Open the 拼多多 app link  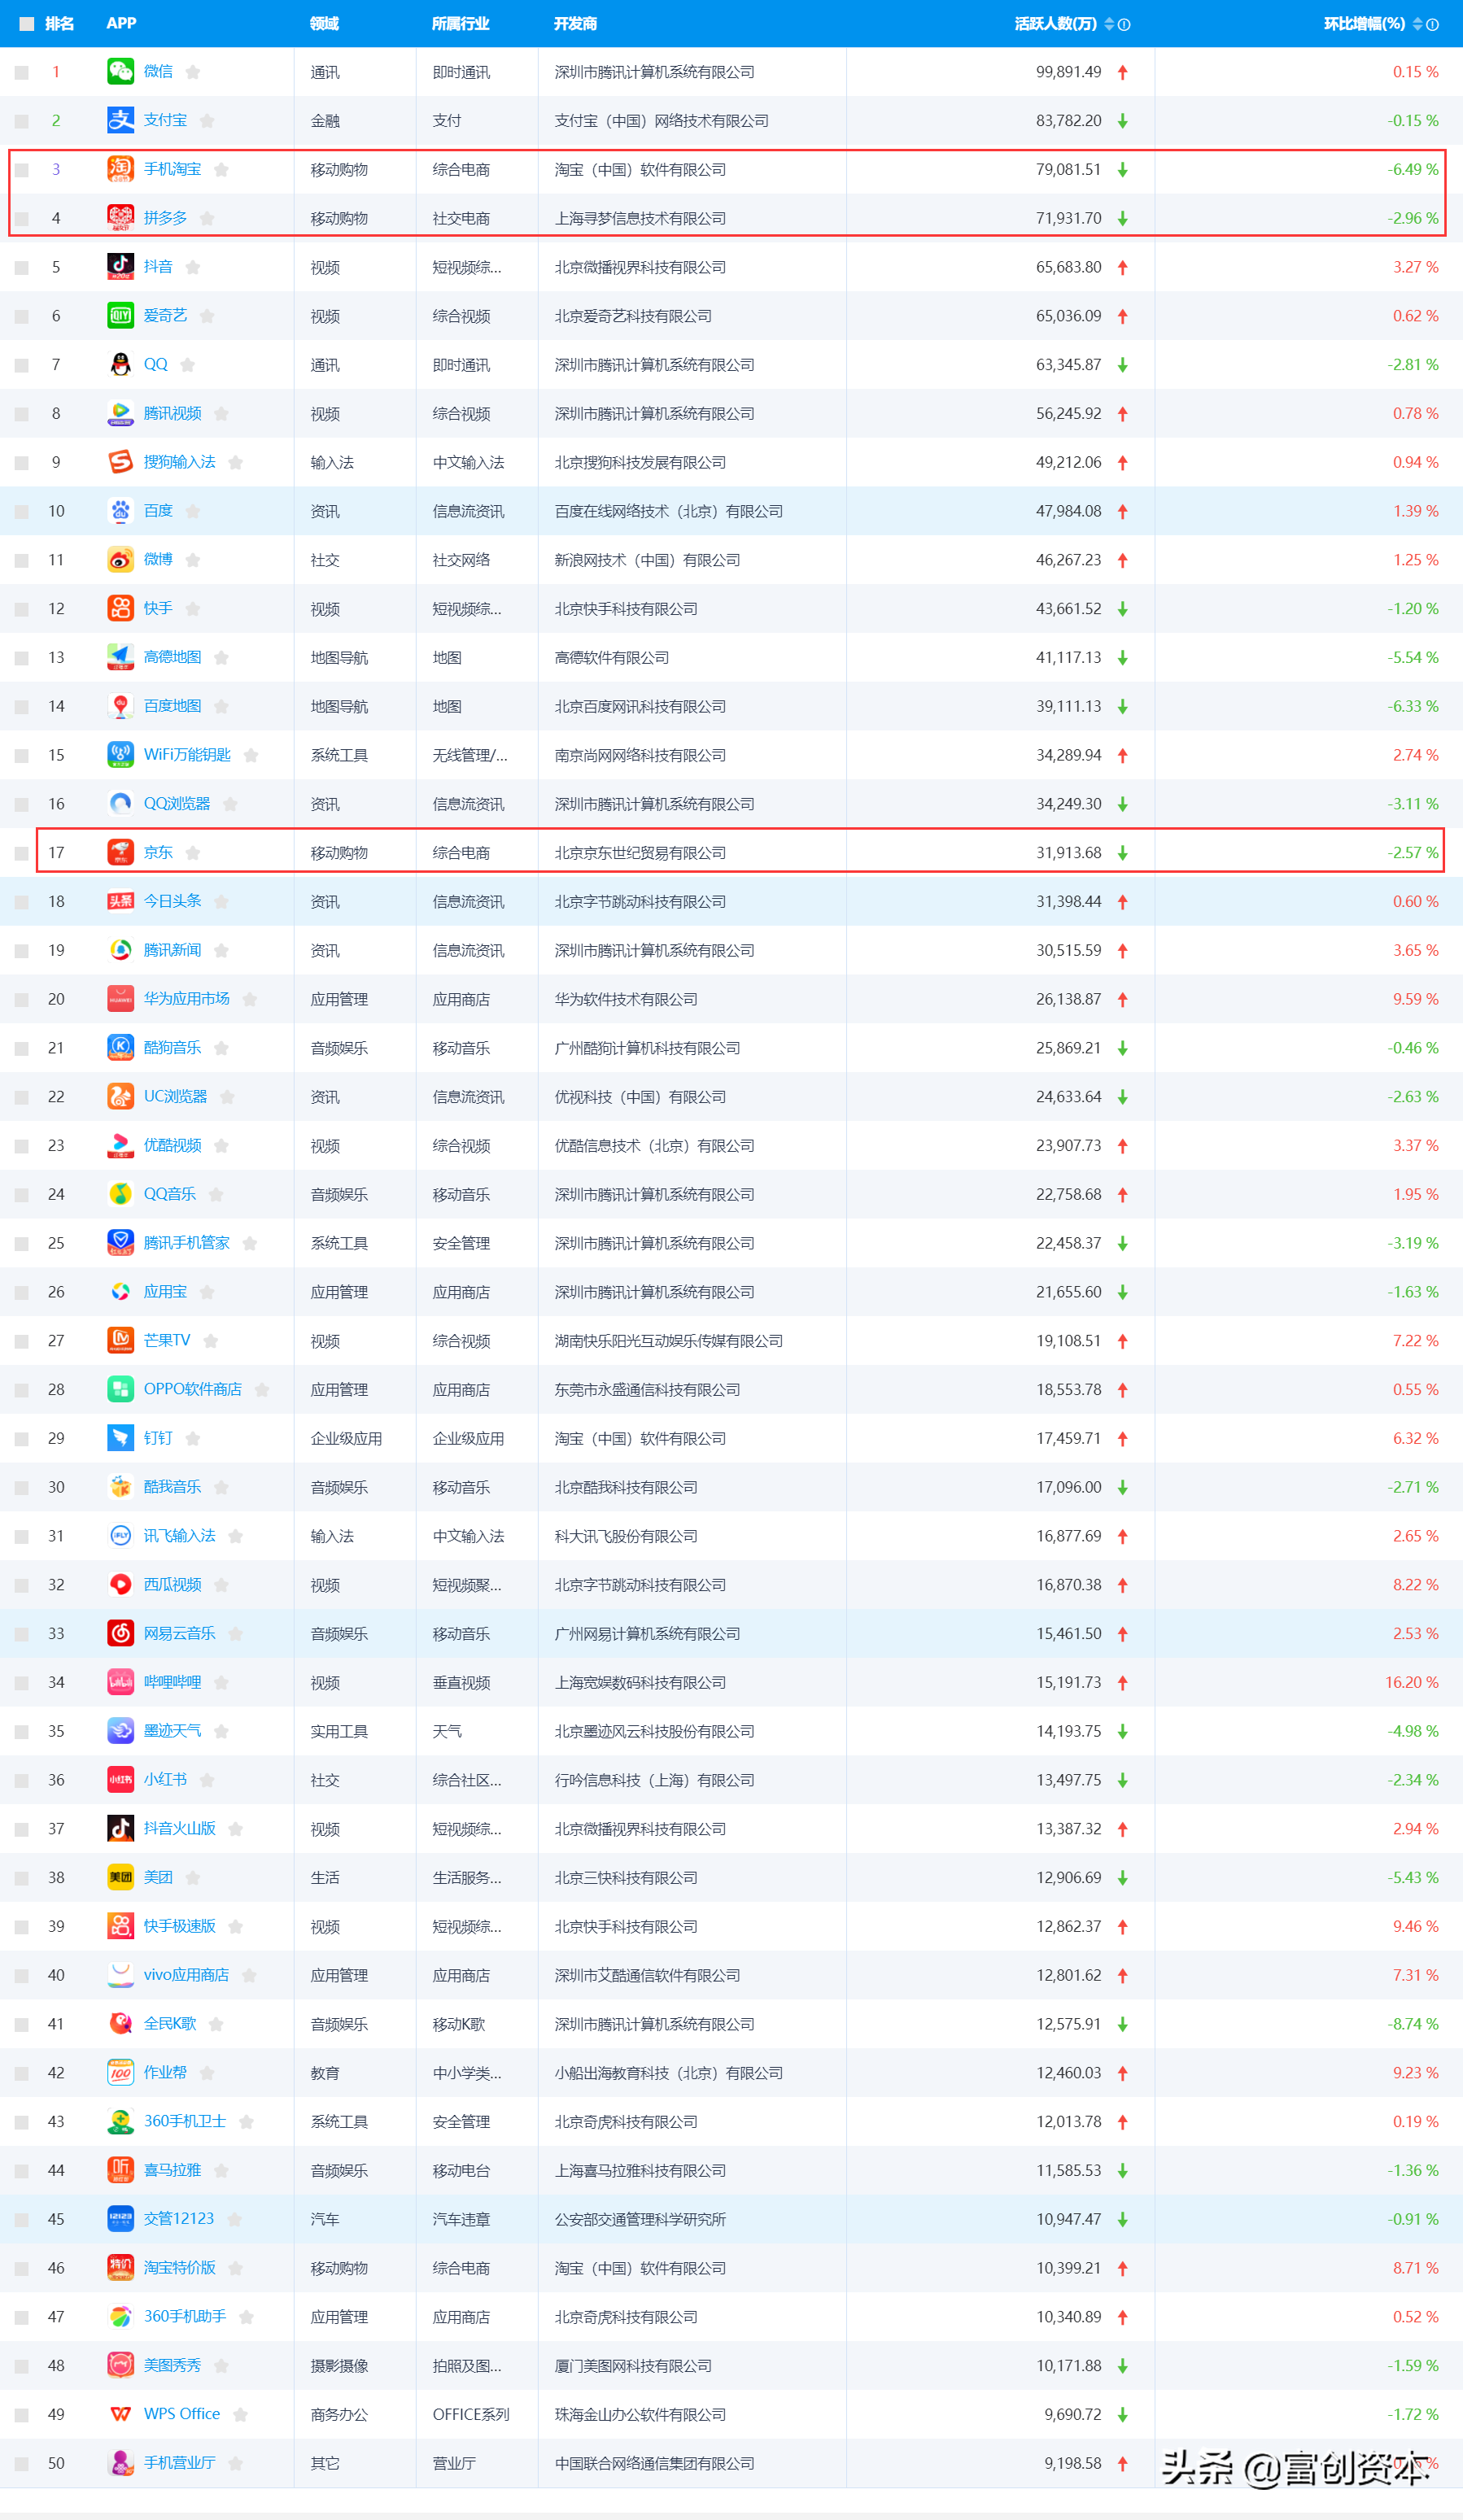(165, 218)
